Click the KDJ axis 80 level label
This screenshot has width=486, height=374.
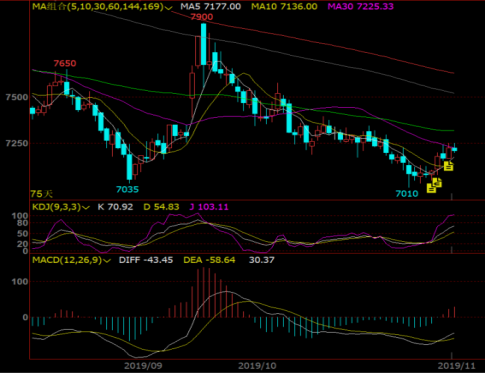click(x=21, y=223)
